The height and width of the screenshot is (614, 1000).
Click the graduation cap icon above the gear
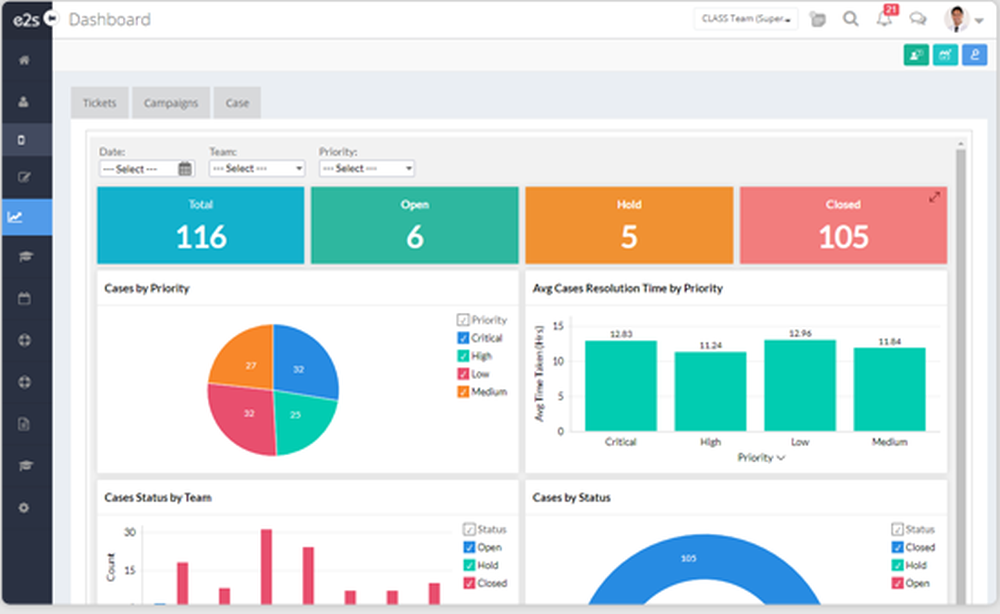[x=25, y=465]
